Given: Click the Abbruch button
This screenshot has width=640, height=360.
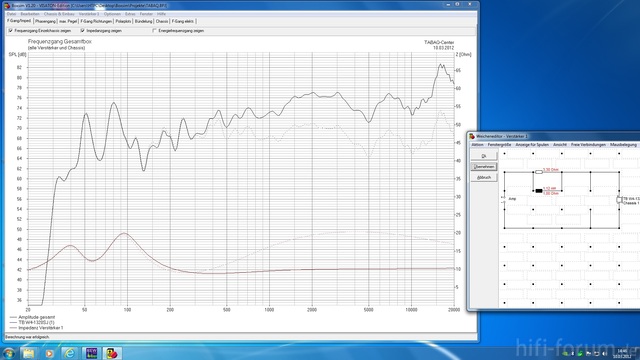Looking at the screenshot, I should [x=484, y=178].
